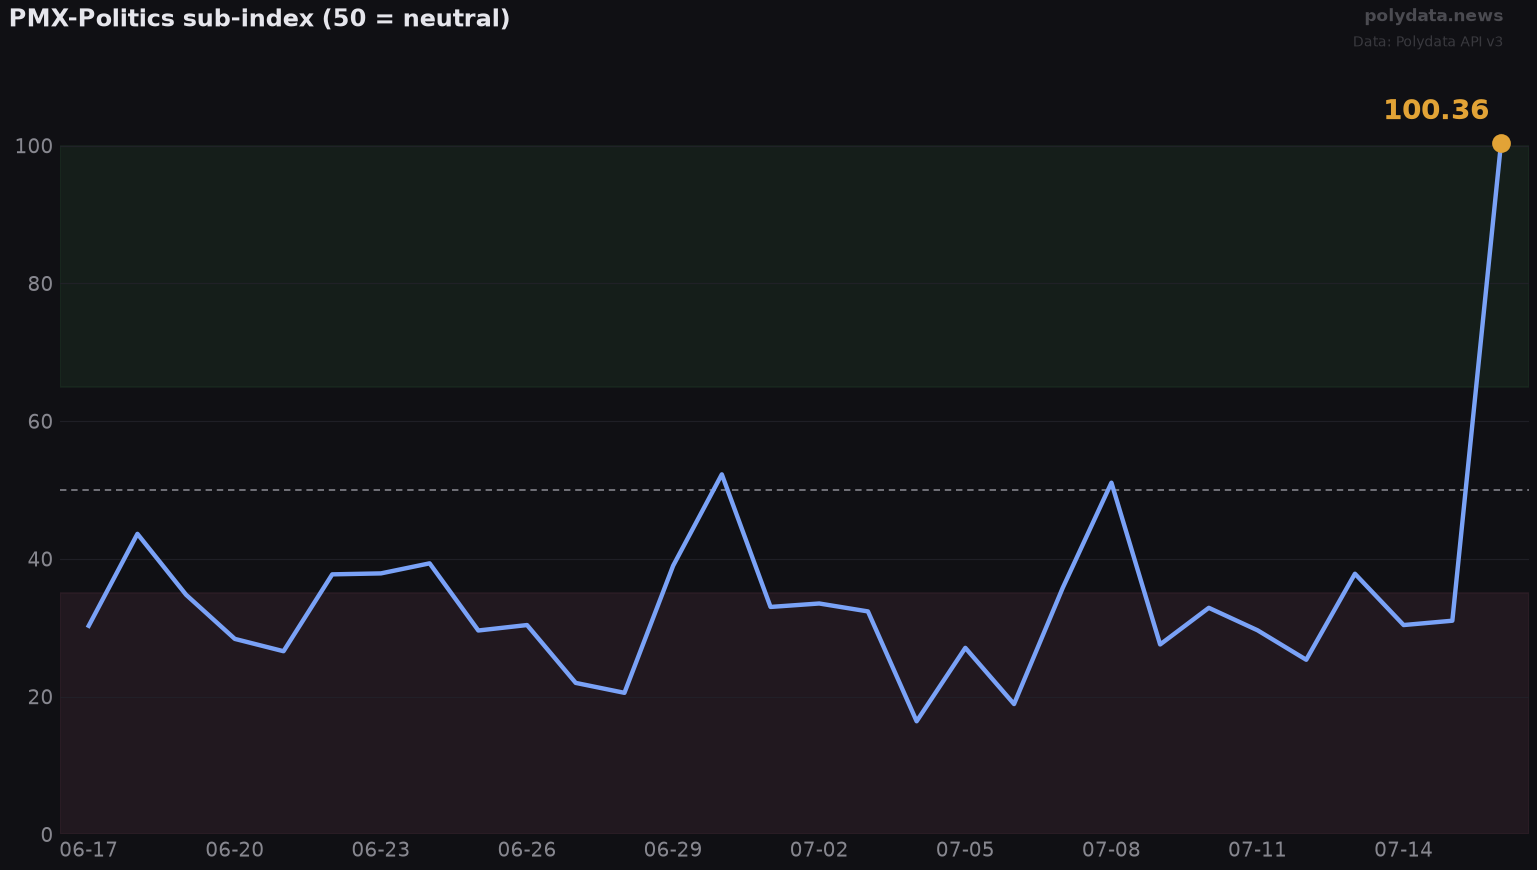Click x-axis label 07-14
Image resolution: width=1537 pixels, height=870 pixels.
click(x=1403, y=850)
